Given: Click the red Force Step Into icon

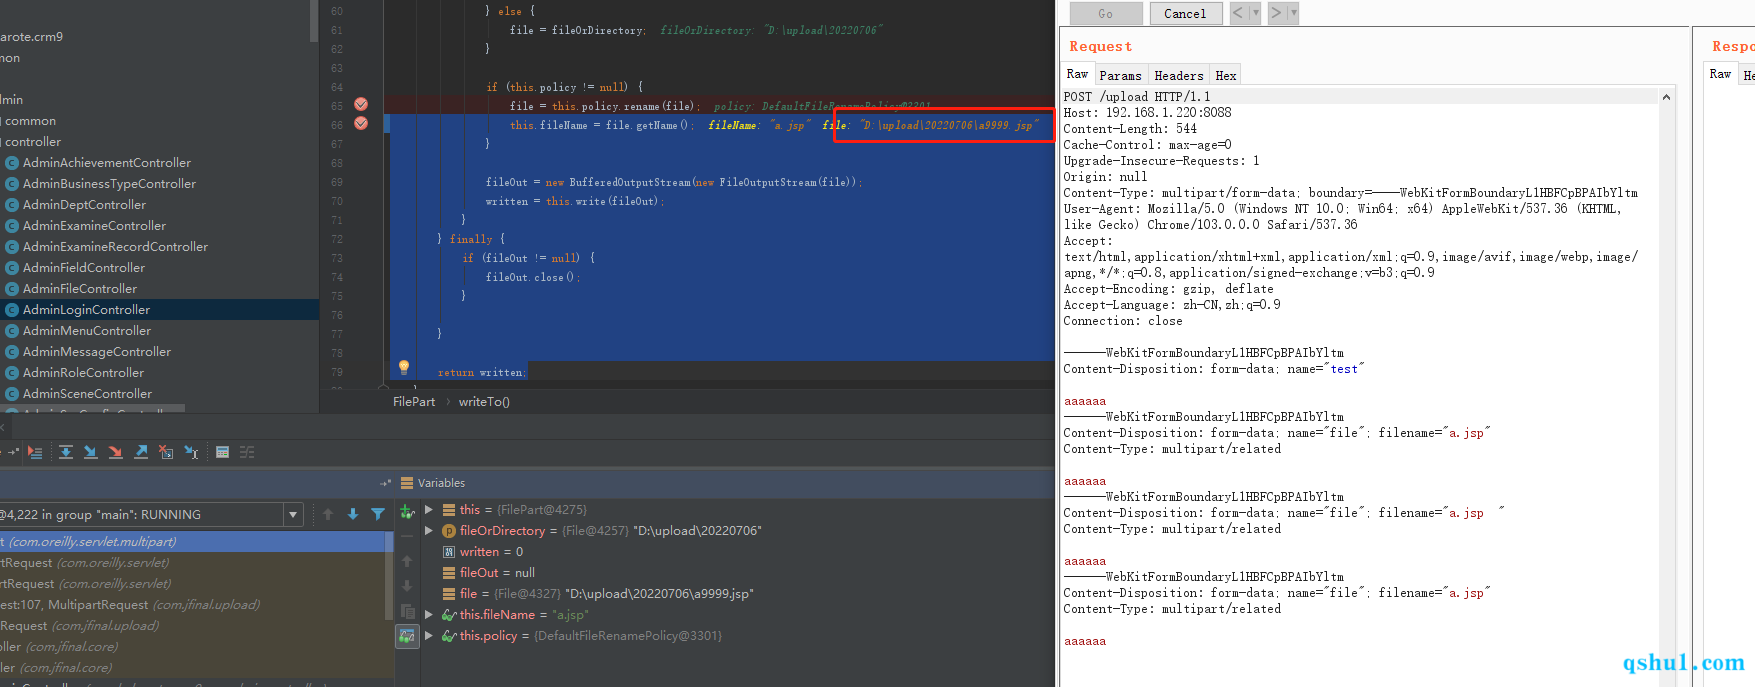Looking at the screenshot, I should [x=115, y=452].
